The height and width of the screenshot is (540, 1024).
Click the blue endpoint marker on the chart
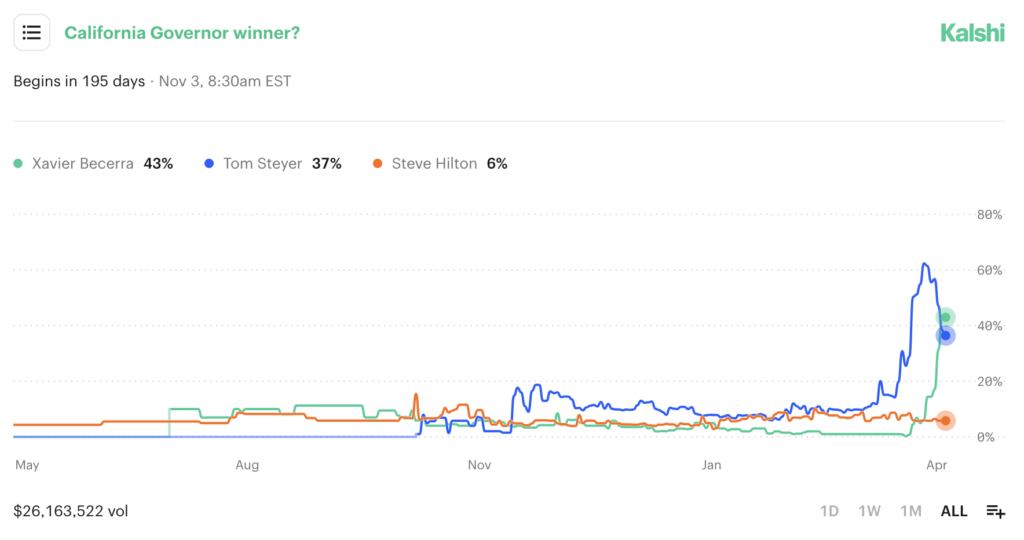point(945,336)
